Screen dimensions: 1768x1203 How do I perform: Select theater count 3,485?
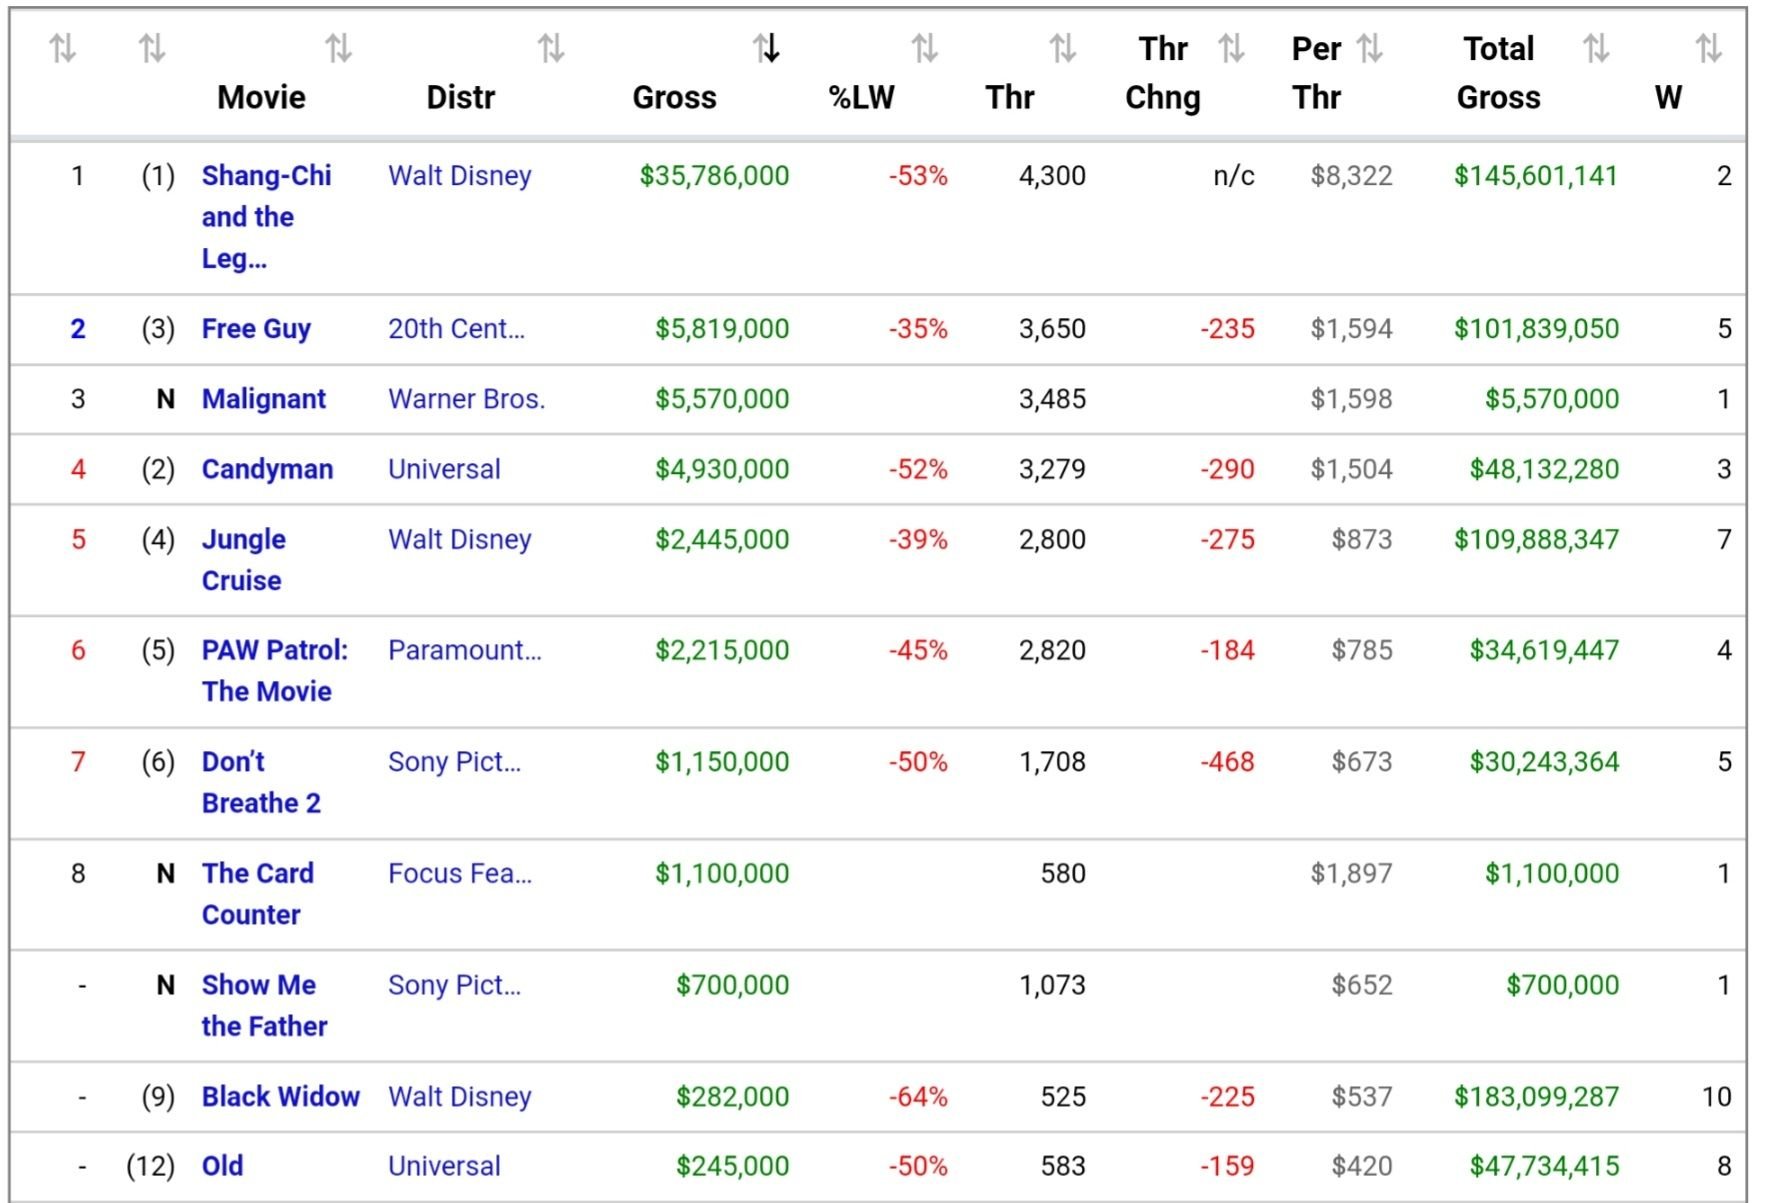1052,399
